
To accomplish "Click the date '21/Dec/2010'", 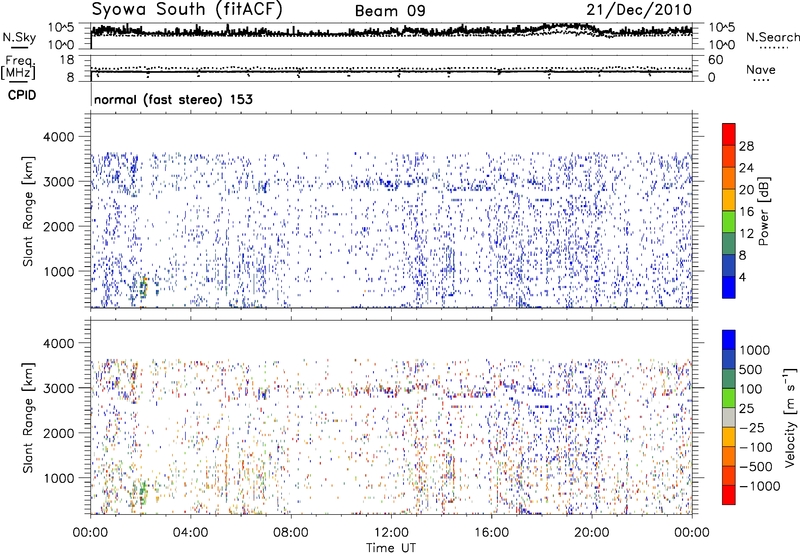I will coord(639,10).
